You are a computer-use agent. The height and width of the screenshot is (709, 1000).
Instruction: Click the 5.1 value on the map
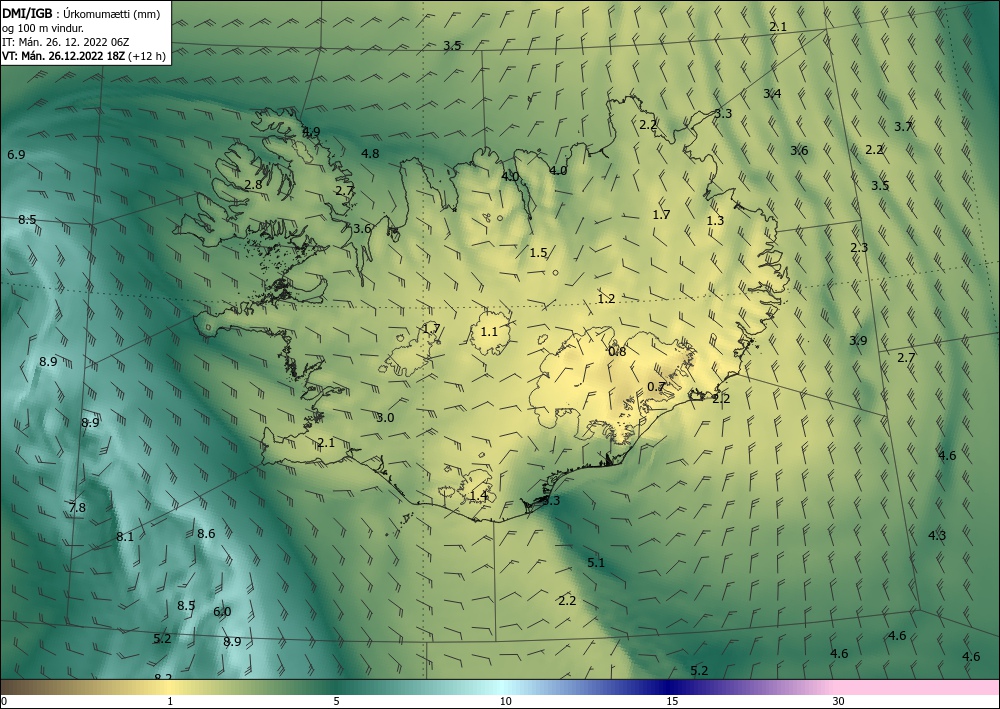point(596,563)
